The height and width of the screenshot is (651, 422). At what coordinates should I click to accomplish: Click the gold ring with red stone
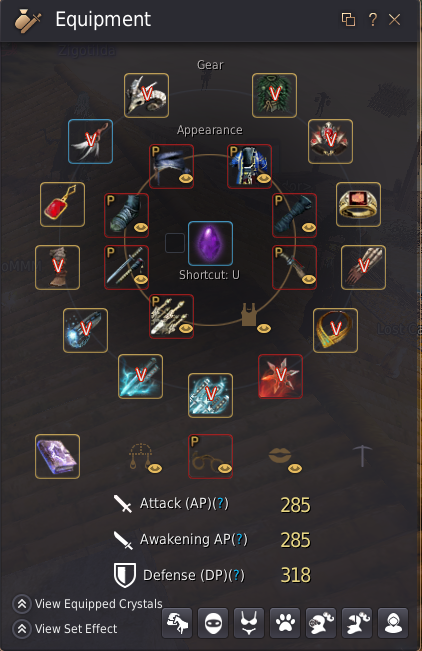pyautogui.click(x=358, y=204)
